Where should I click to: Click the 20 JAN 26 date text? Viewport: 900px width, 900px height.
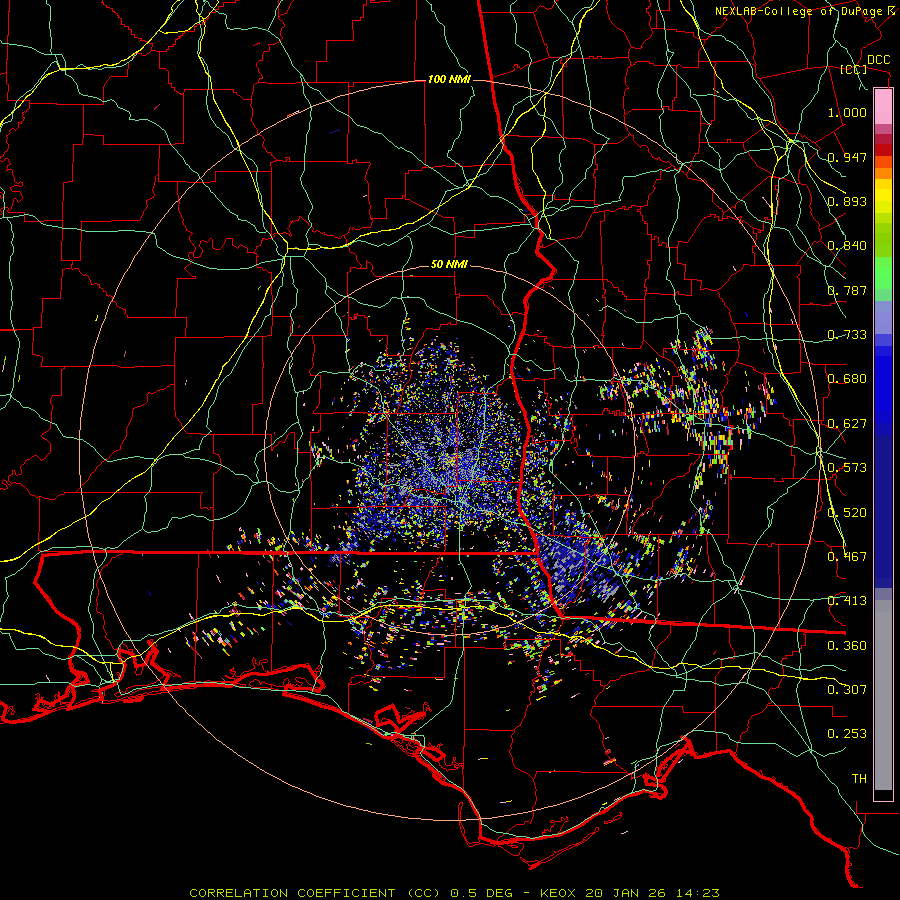625,893
